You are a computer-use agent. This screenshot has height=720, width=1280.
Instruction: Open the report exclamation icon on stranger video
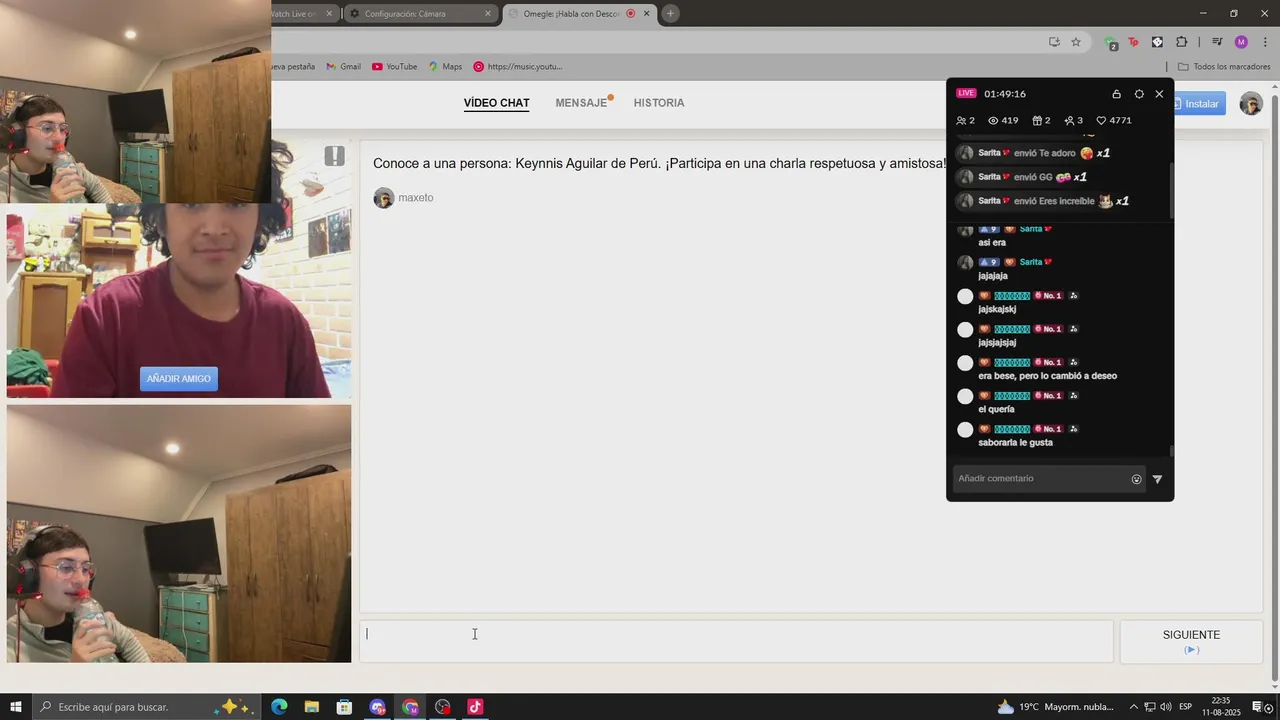334,156
